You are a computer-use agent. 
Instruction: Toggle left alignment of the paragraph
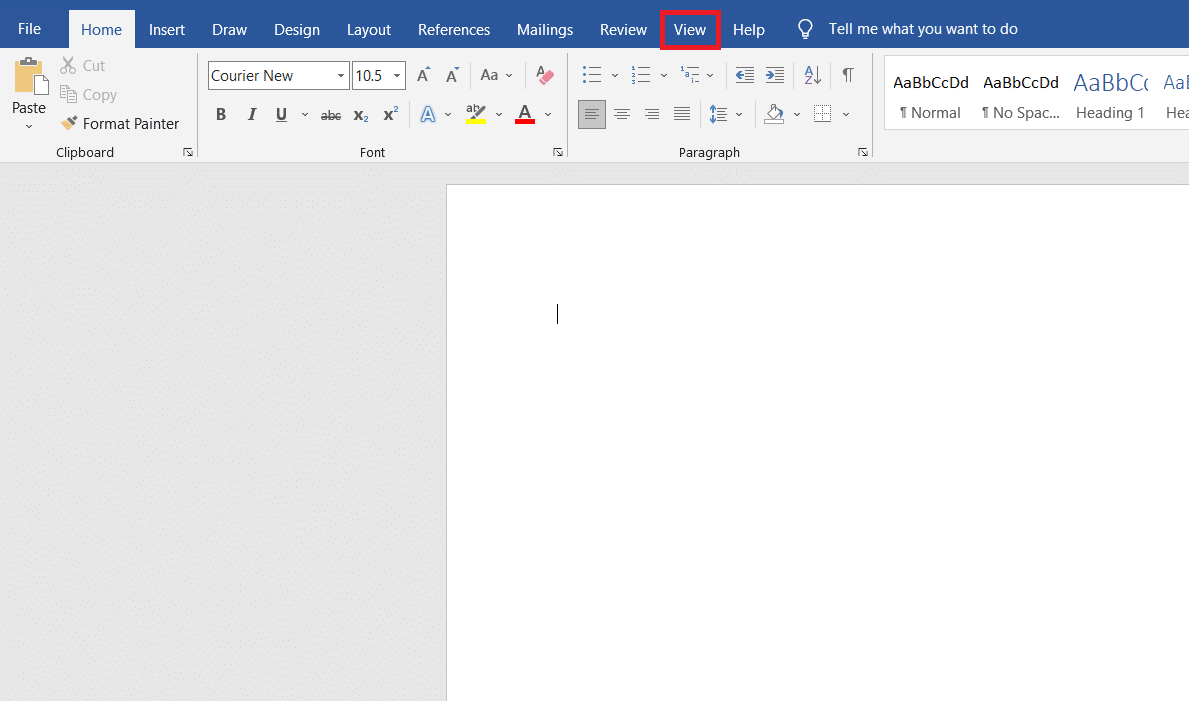591,115
